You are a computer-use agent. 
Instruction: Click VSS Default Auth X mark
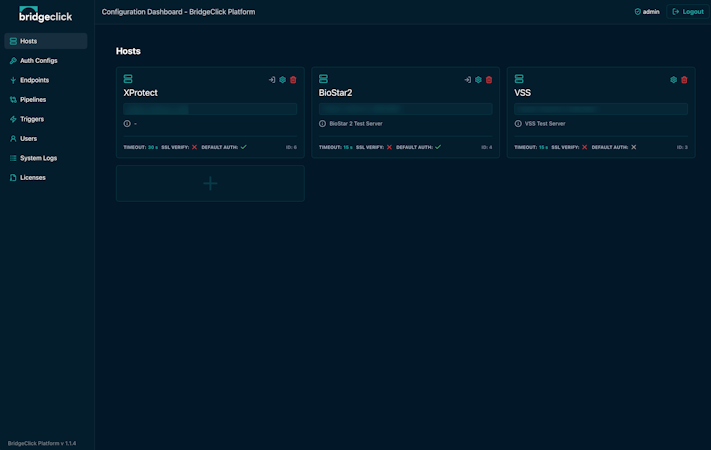tap(634, 147)
